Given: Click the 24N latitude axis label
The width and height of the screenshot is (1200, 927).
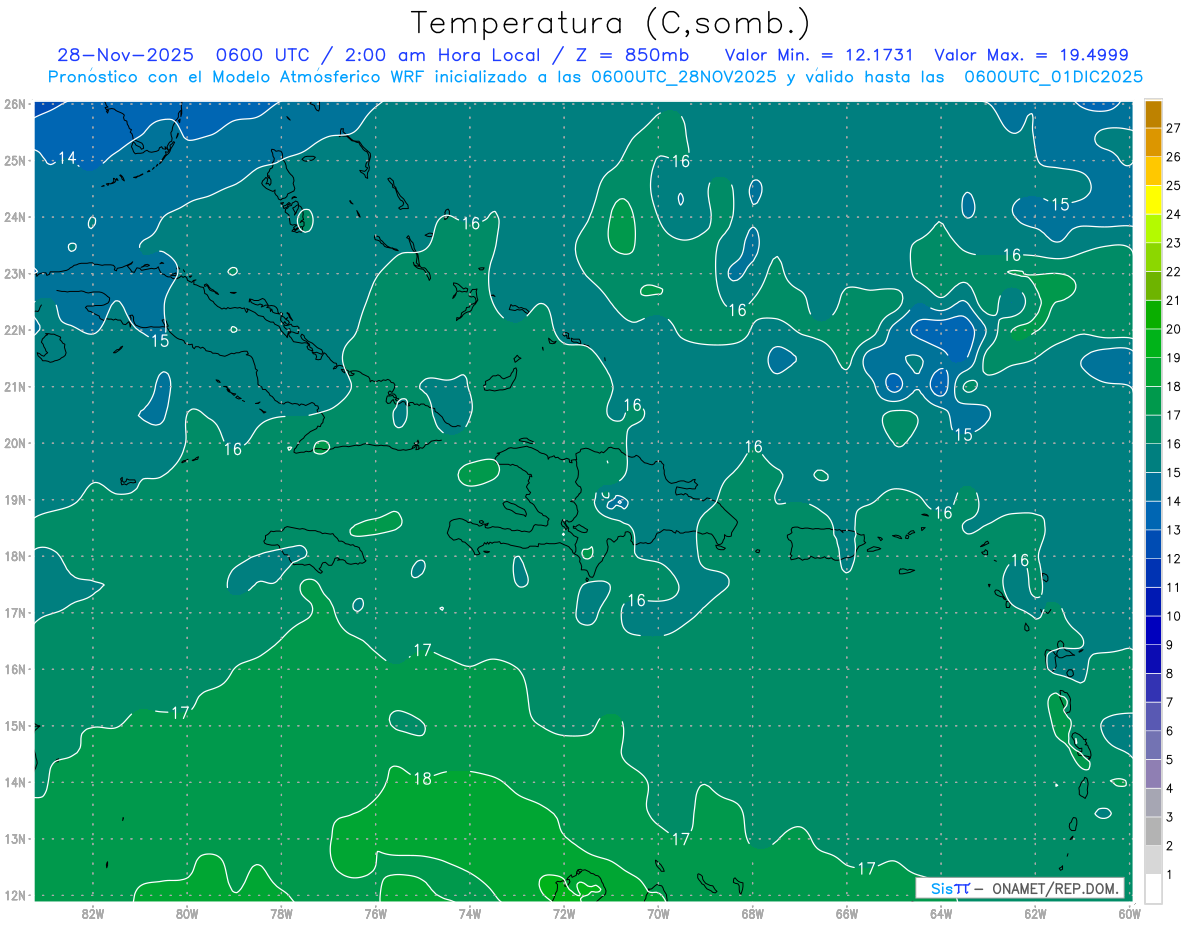Looking at the screenshot, I should [14, 217].
